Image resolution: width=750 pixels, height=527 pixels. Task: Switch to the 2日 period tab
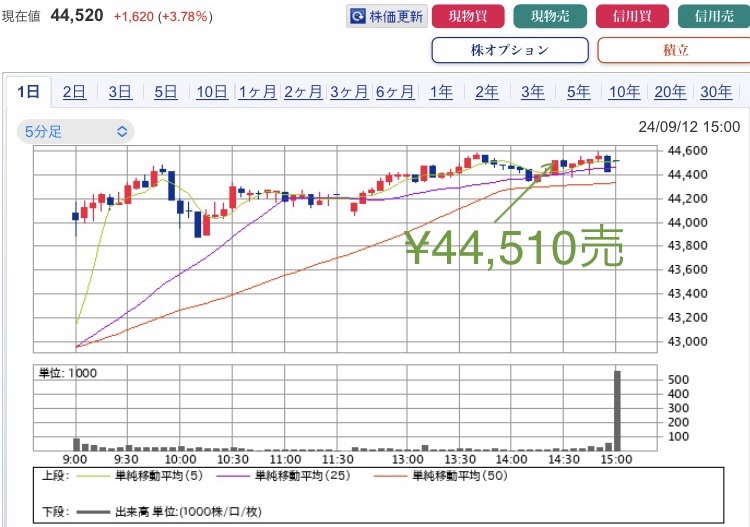click(74, 91)
